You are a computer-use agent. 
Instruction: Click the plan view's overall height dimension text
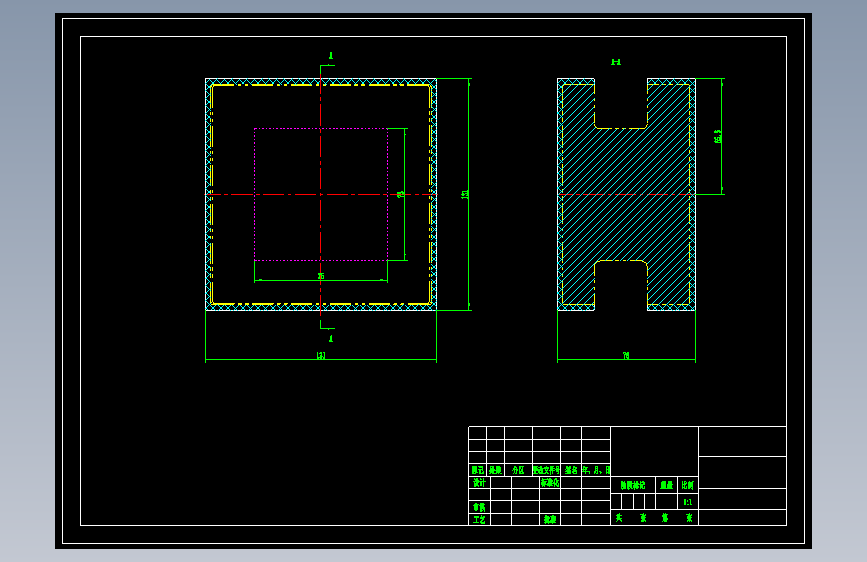[x=464, y=195]
